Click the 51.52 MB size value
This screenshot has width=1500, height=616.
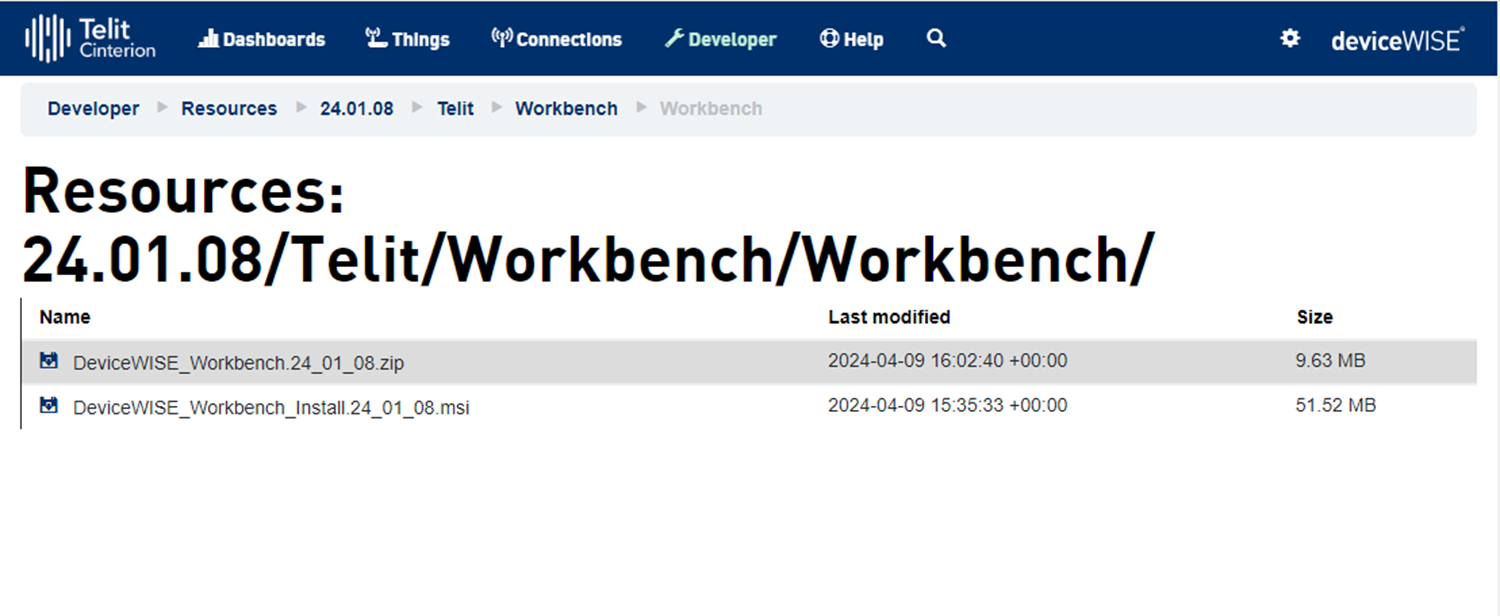tap(1336, 405)
